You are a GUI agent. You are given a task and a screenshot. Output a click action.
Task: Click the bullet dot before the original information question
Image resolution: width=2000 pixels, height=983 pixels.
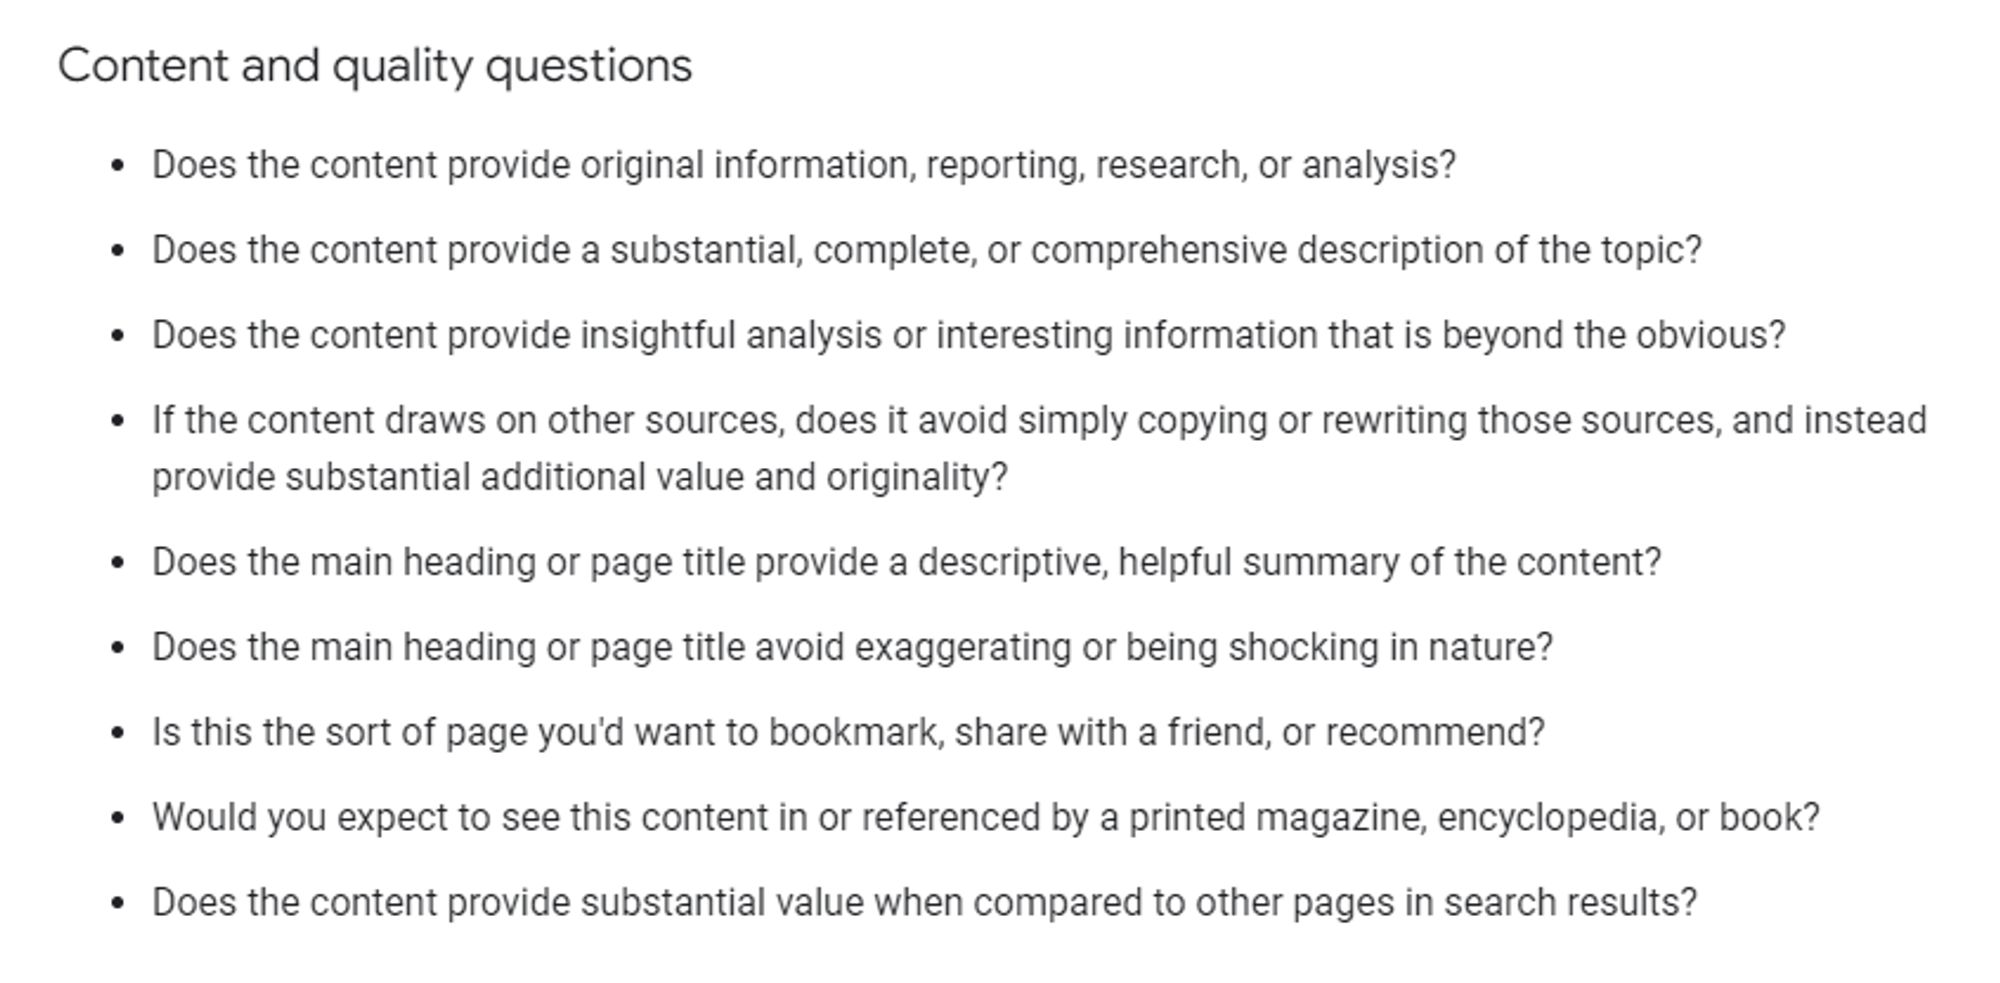[x=118, y=165]
